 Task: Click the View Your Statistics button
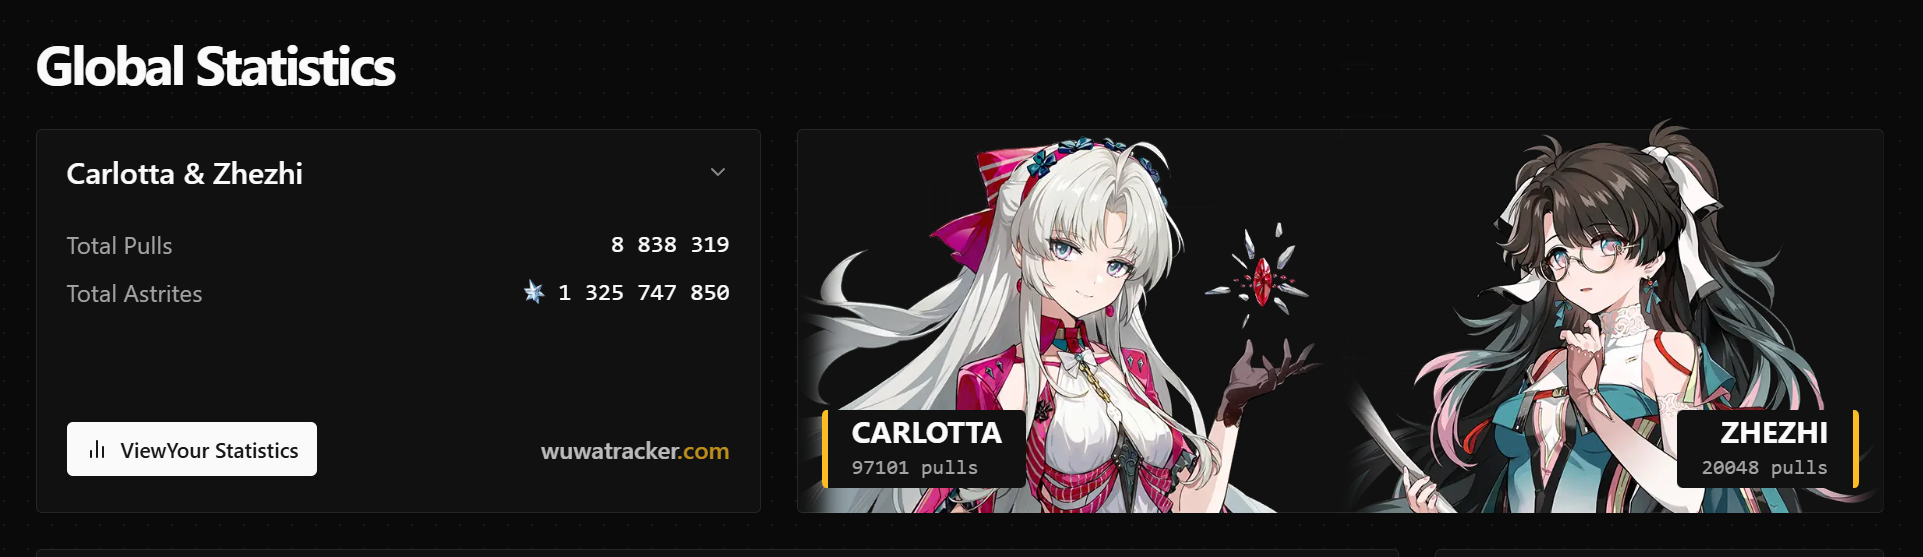[x=192, y=449]
